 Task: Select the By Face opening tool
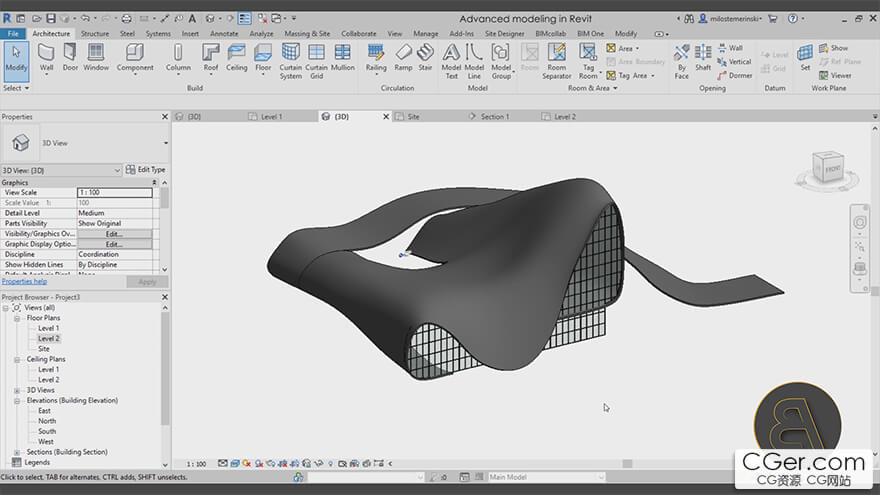click(x=681, y=61)
